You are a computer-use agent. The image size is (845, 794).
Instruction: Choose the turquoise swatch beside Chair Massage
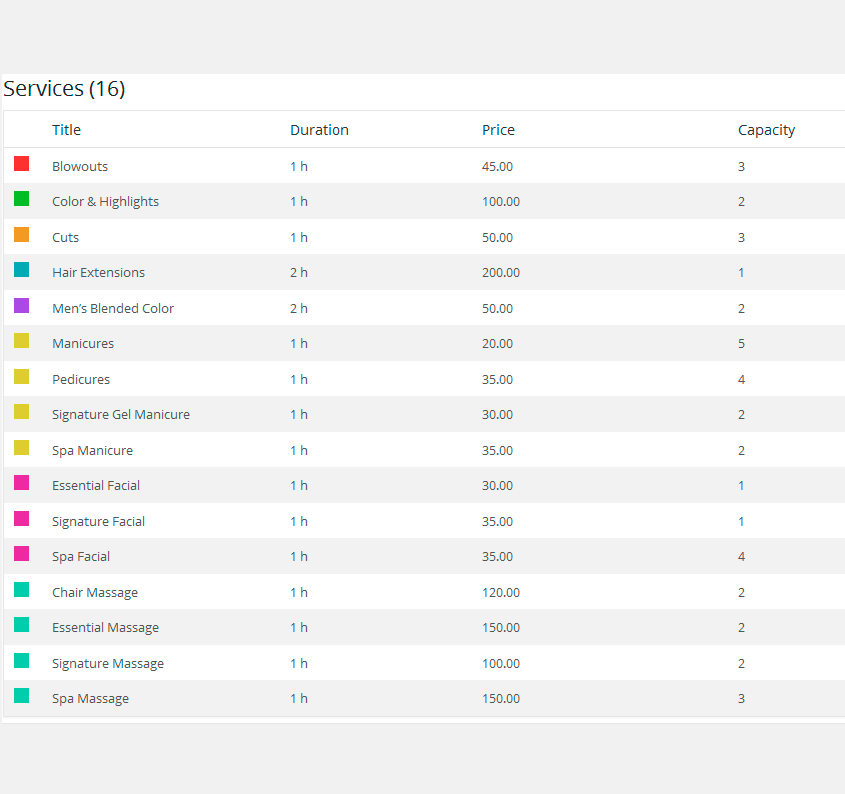(21, 590)
